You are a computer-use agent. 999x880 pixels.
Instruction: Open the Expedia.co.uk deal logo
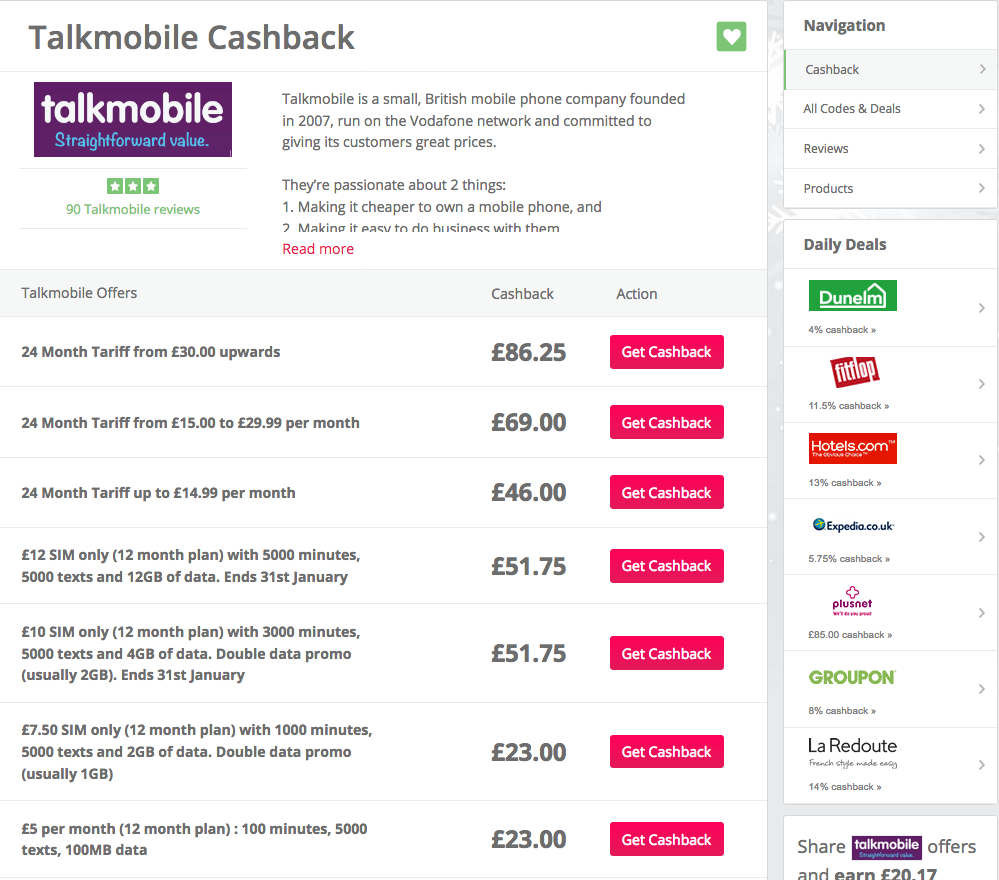point(853,525)
